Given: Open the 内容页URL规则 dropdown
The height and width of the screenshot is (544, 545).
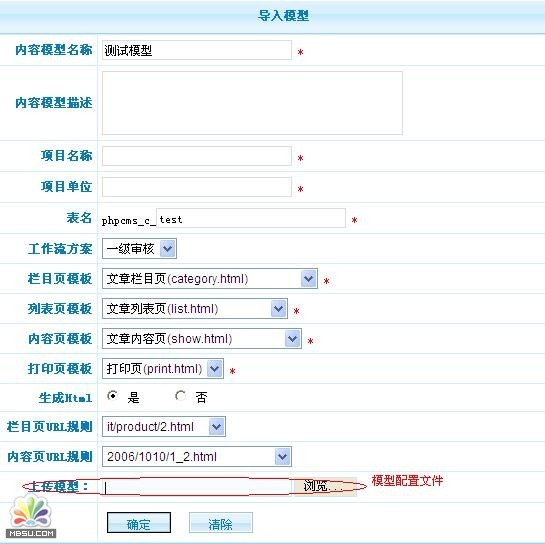Looking at the screenshot, I should click(197, 456).
